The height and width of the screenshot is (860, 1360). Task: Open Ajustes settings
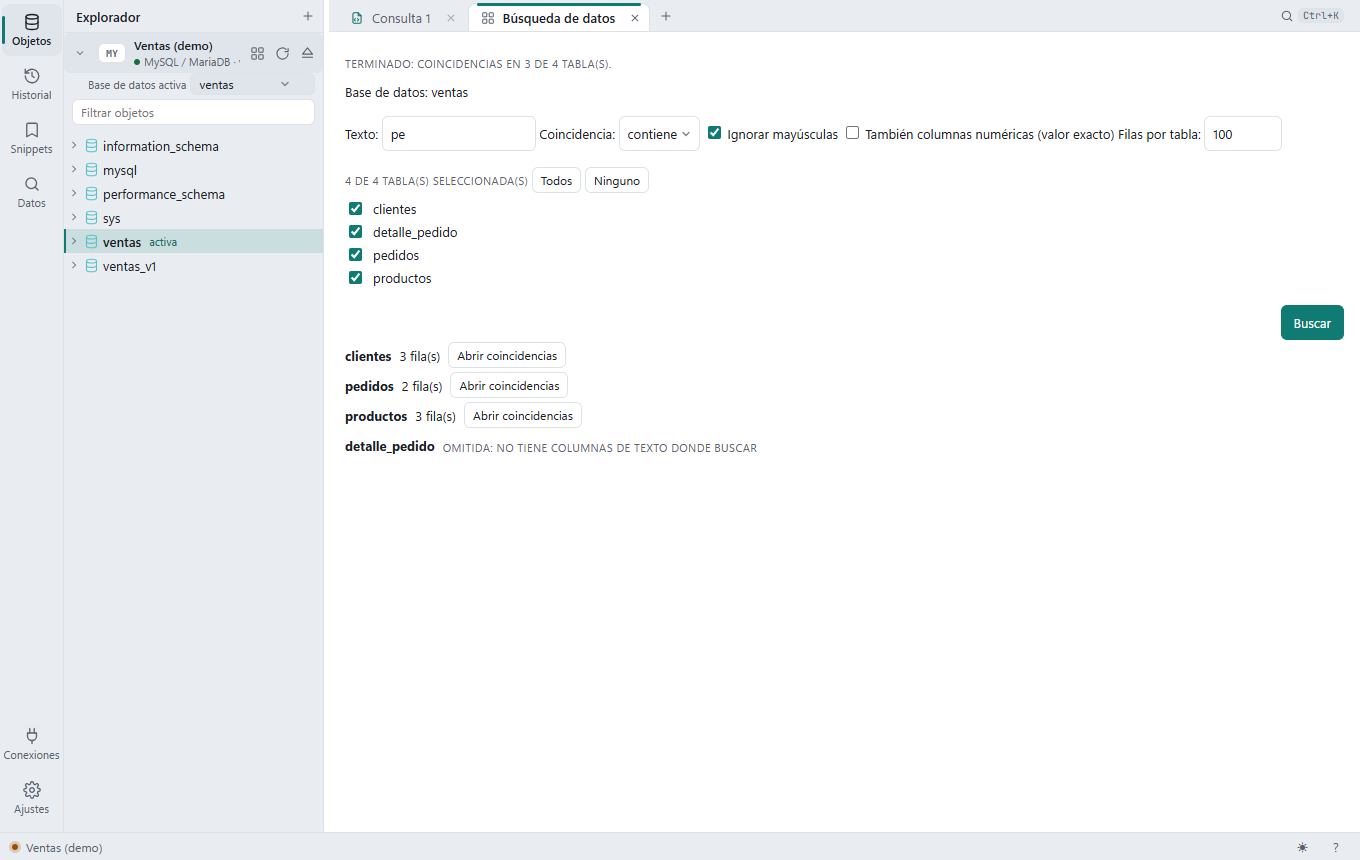[x=32, y=798]
